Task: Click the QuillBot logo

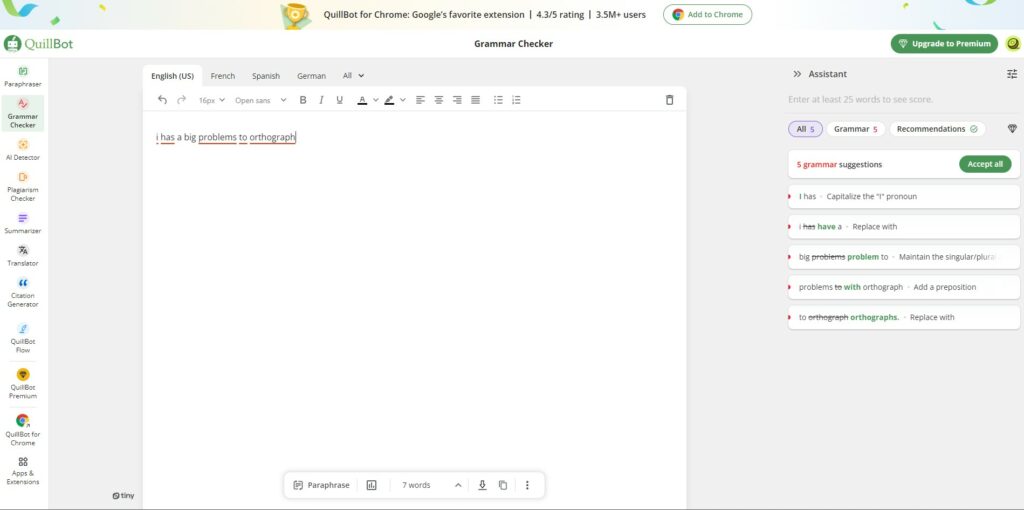Action: (x=39, y=44)
